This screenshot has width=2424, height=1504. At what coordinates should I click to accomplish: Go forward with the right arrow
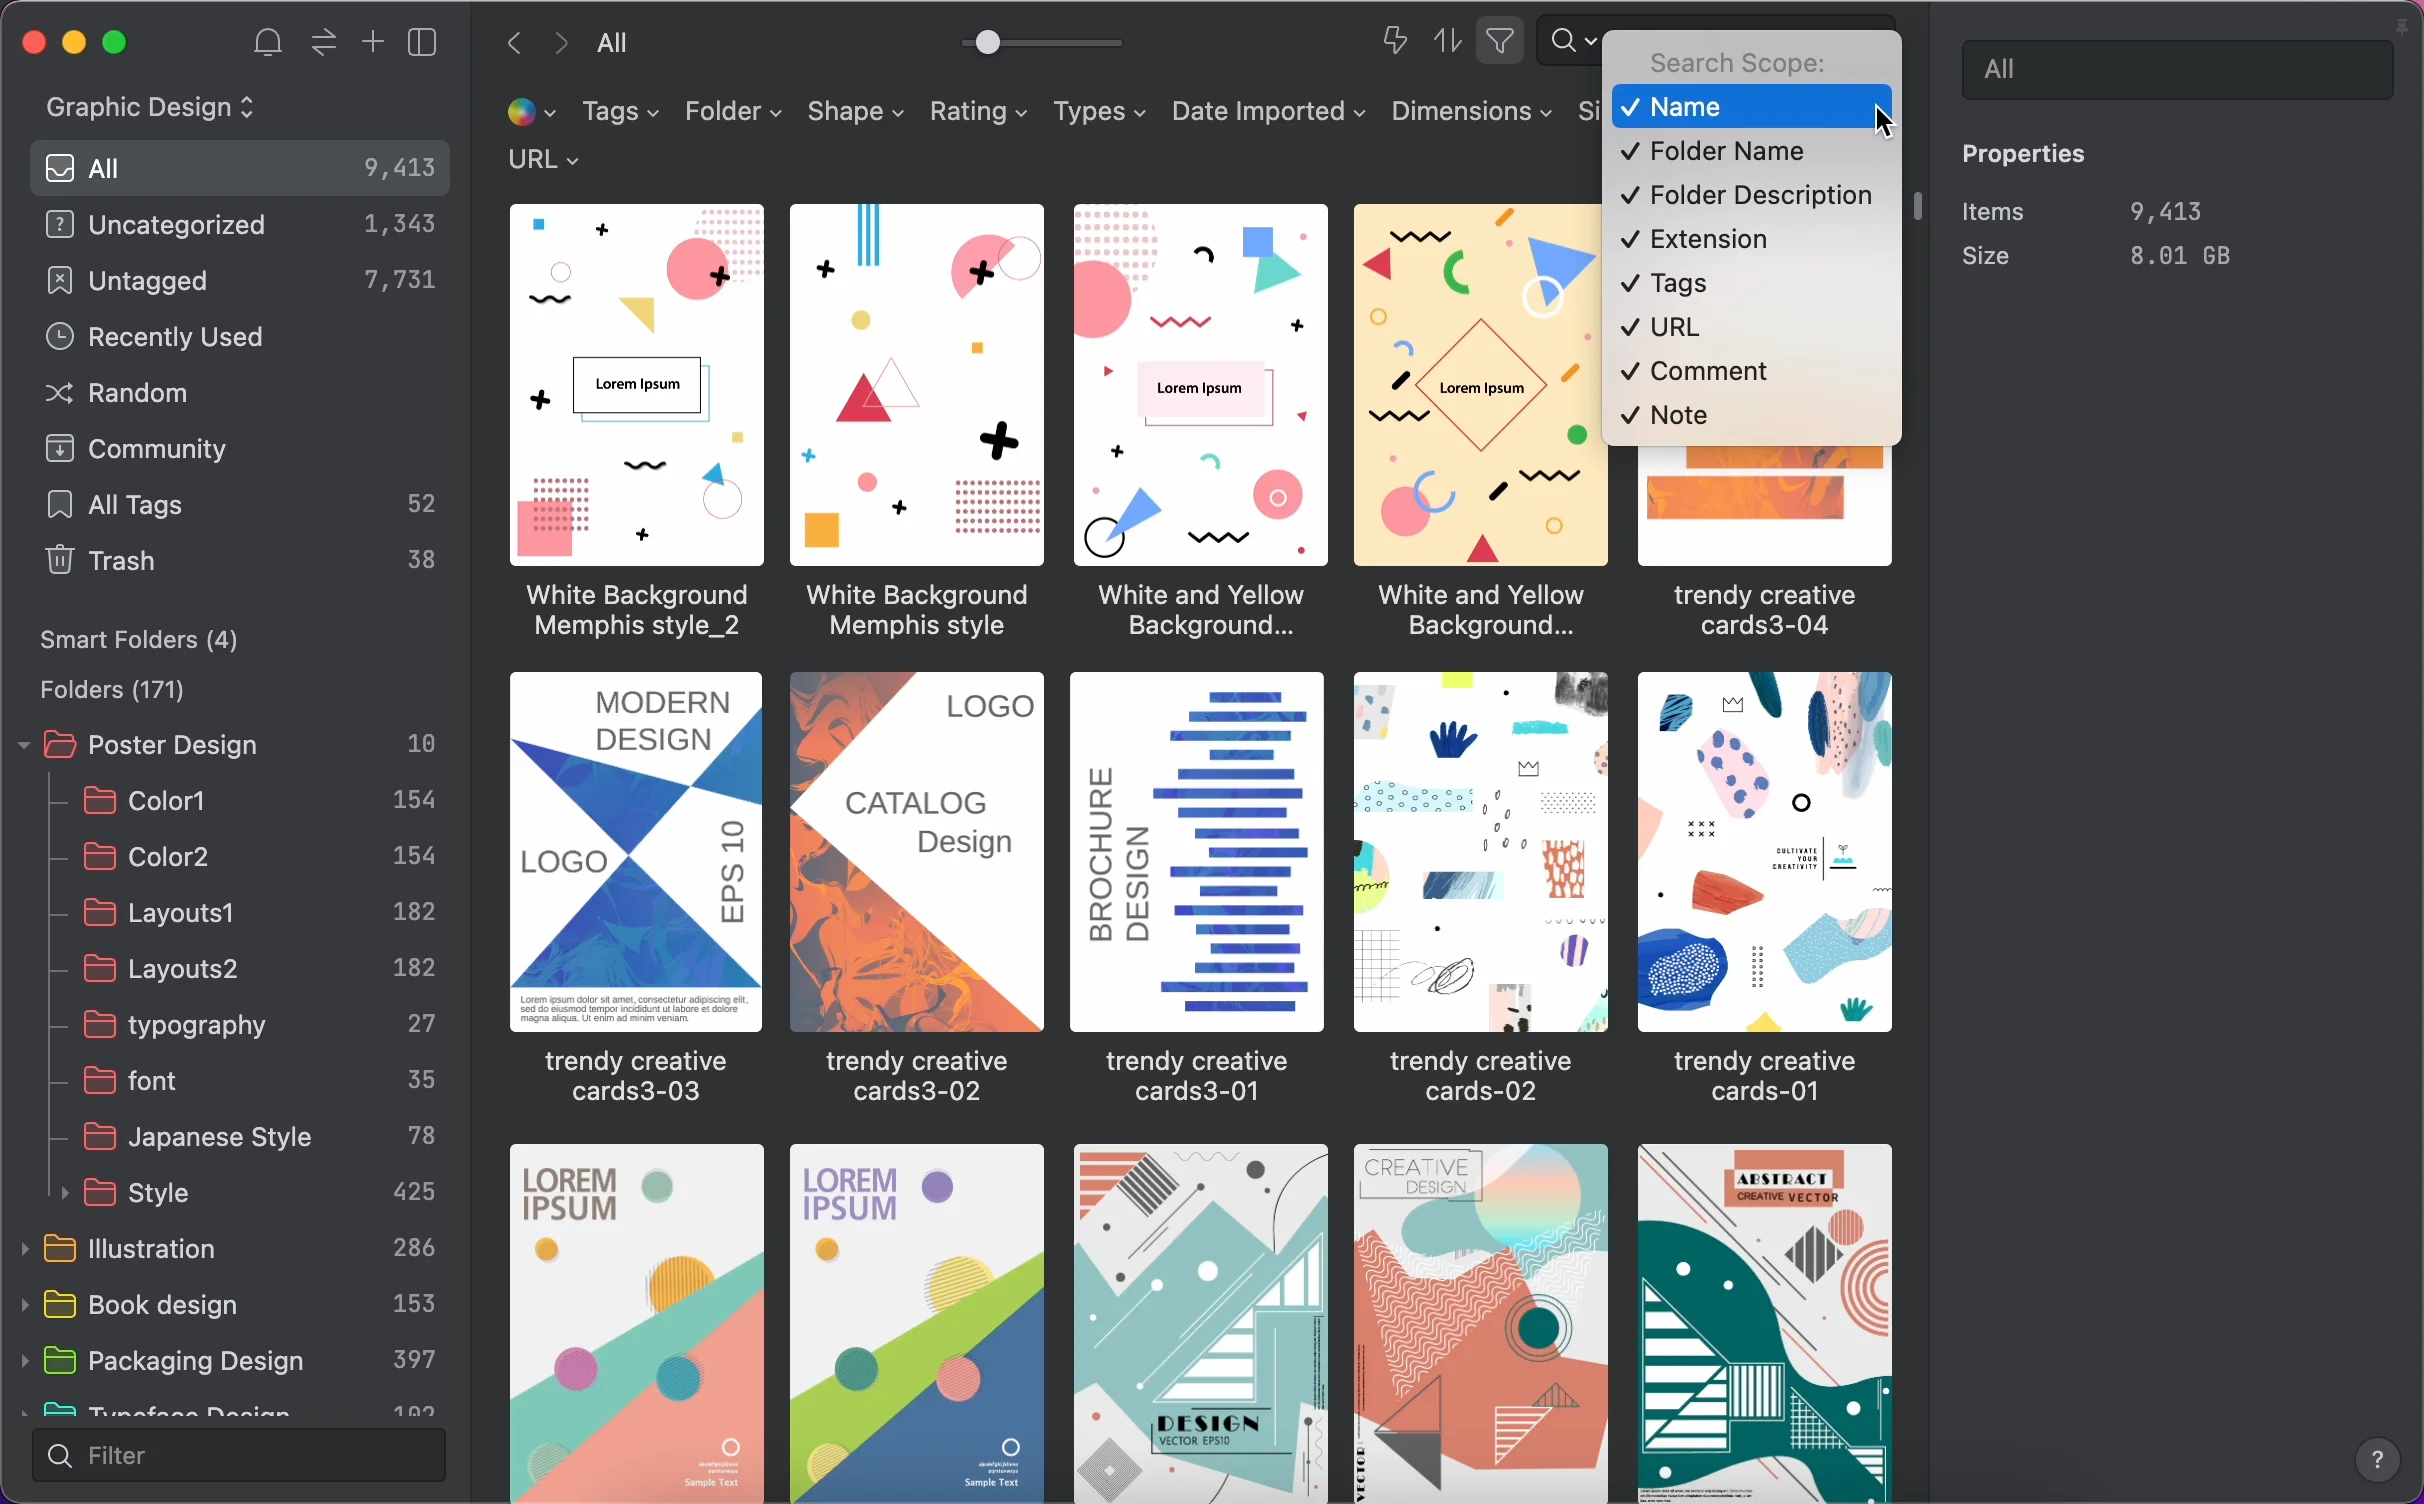tap(562, 43)
